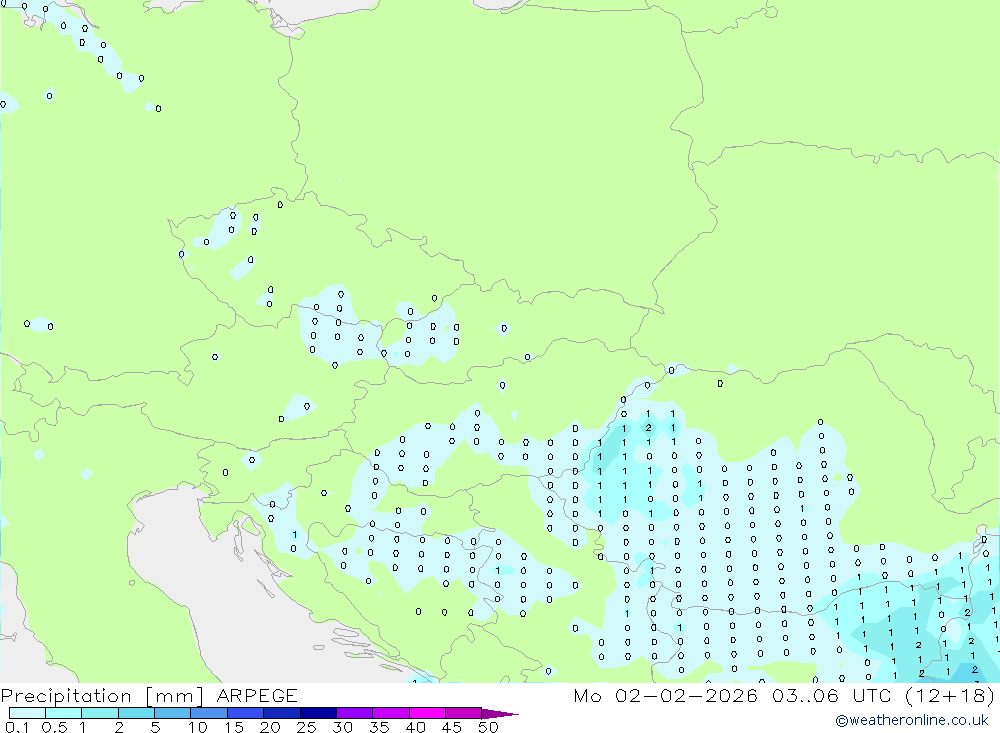This screenshot has width=1000, height=733.
Task: Click the '35' legend scale label
Action: click(379, 727)
